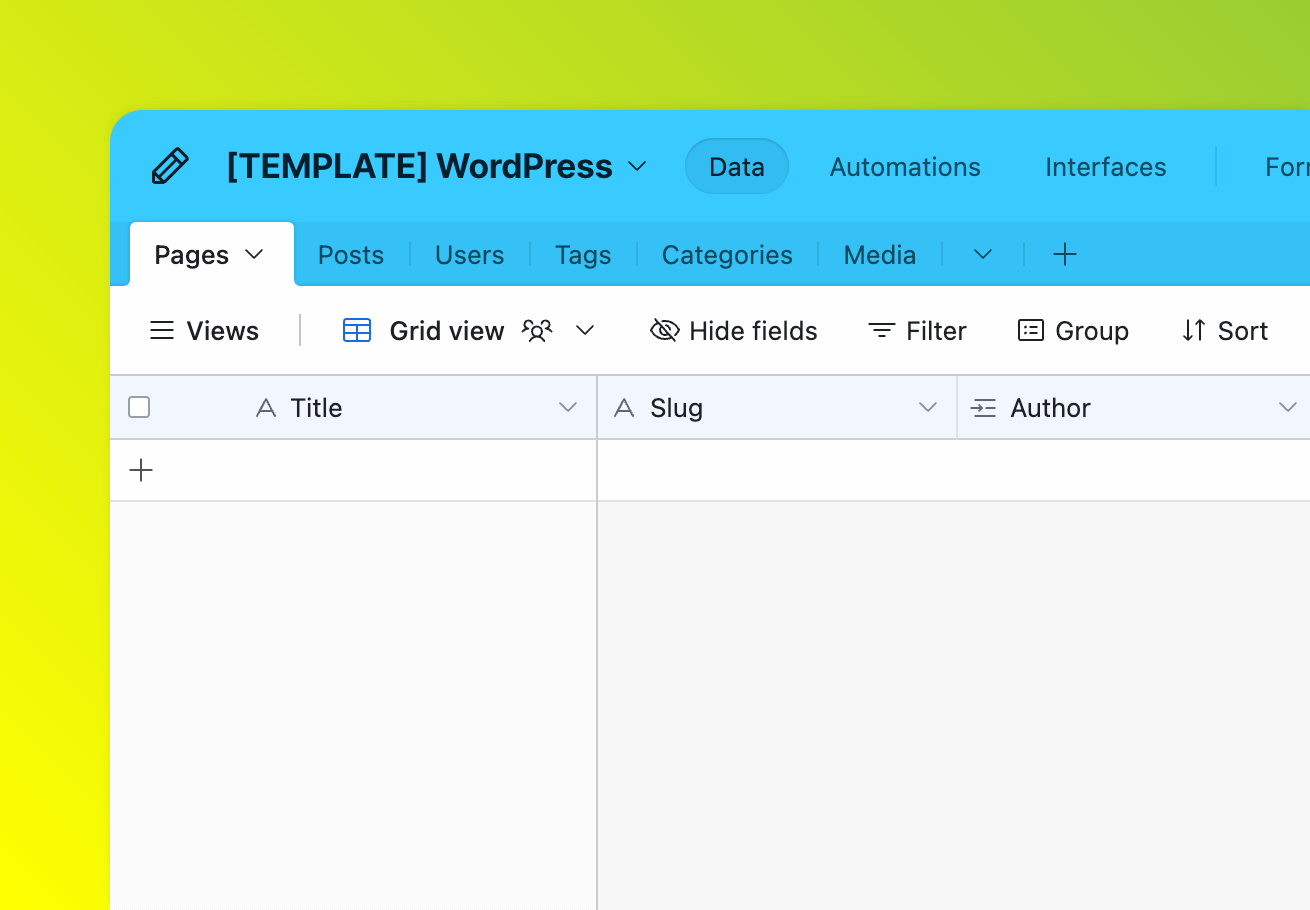1310x910 pixels.
Task: Open Hide fields menu
Action: click(734, 331)
